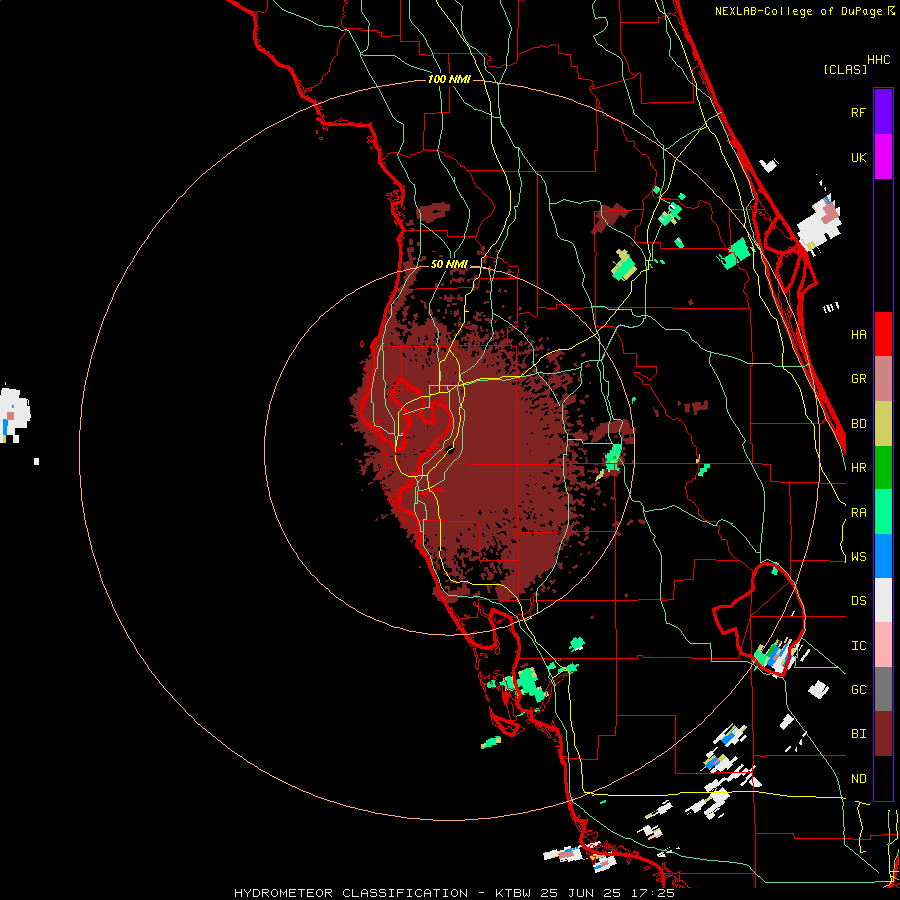Click the HR legend label
The image size is (900, 900).
click(x=858, y=468)
